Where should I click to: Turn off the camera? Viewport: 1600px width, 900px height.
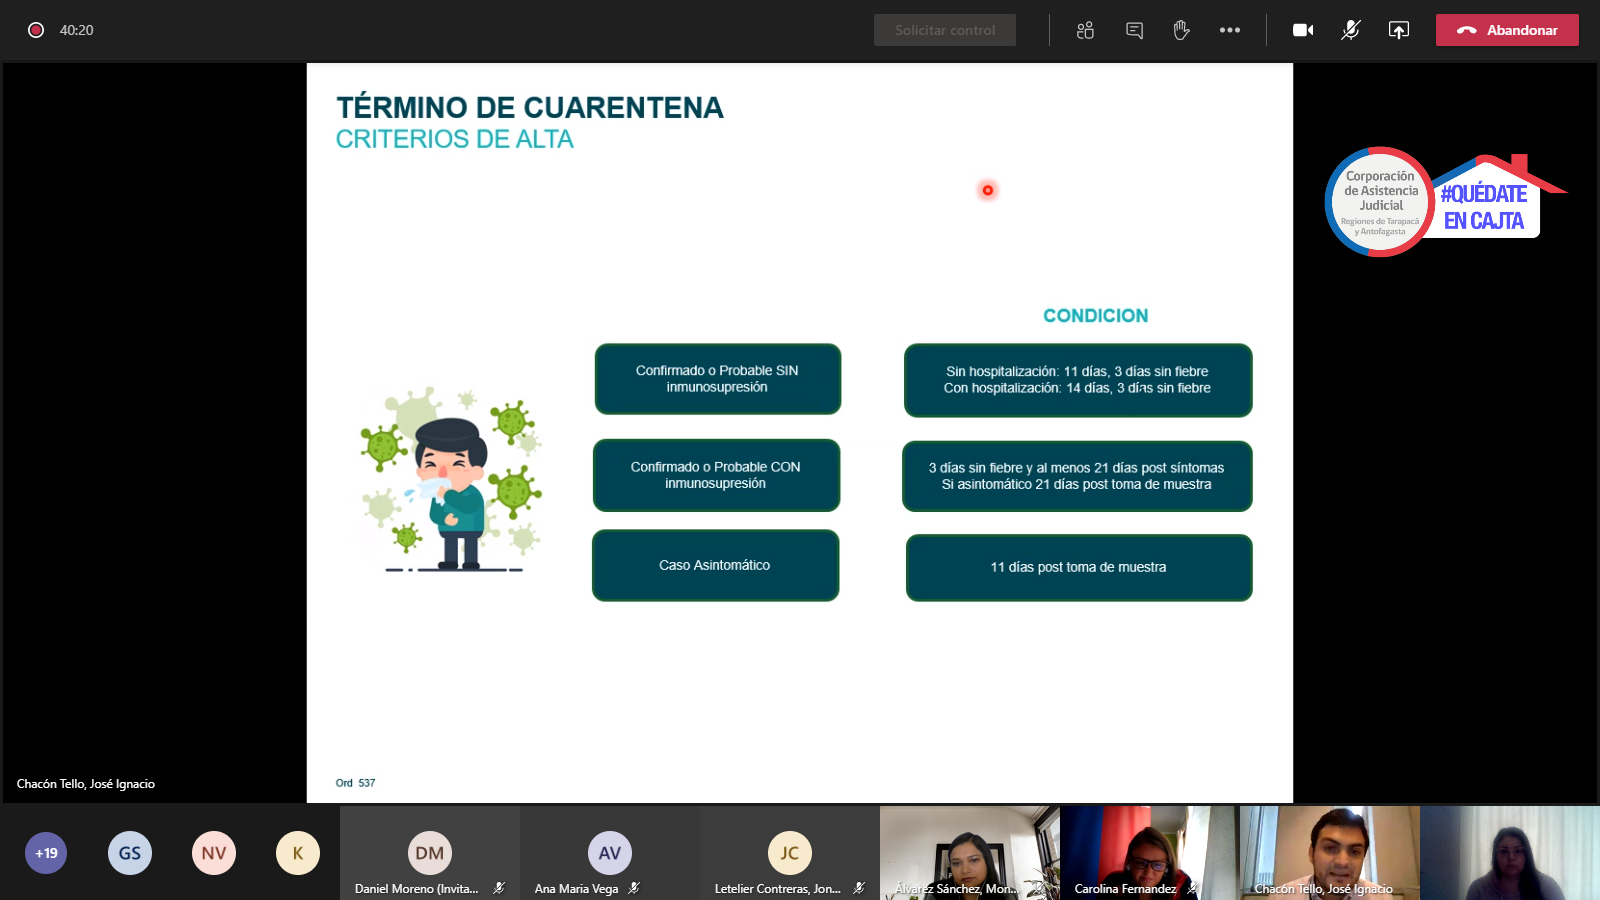(1302, 30)
